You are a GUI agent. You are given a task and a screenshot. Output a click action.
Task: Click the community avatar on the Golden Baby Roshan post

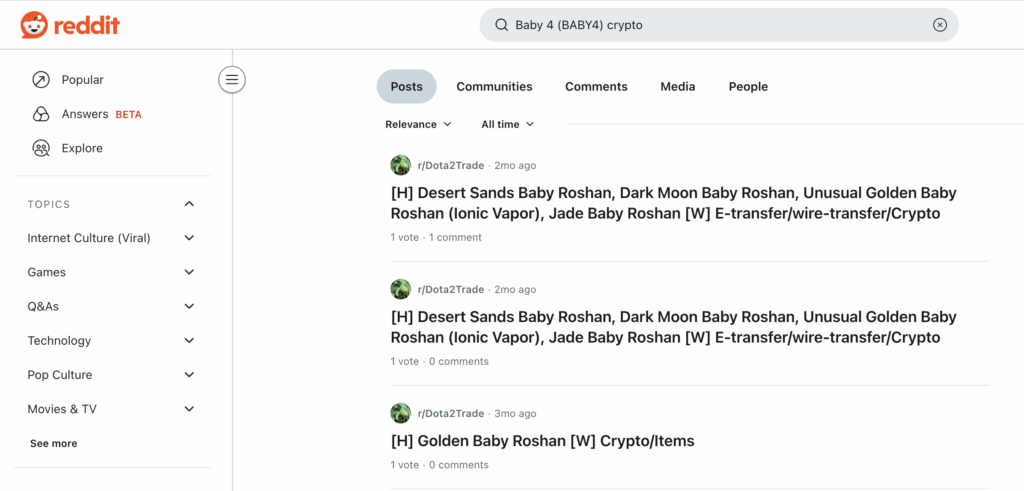pos(401,414)
